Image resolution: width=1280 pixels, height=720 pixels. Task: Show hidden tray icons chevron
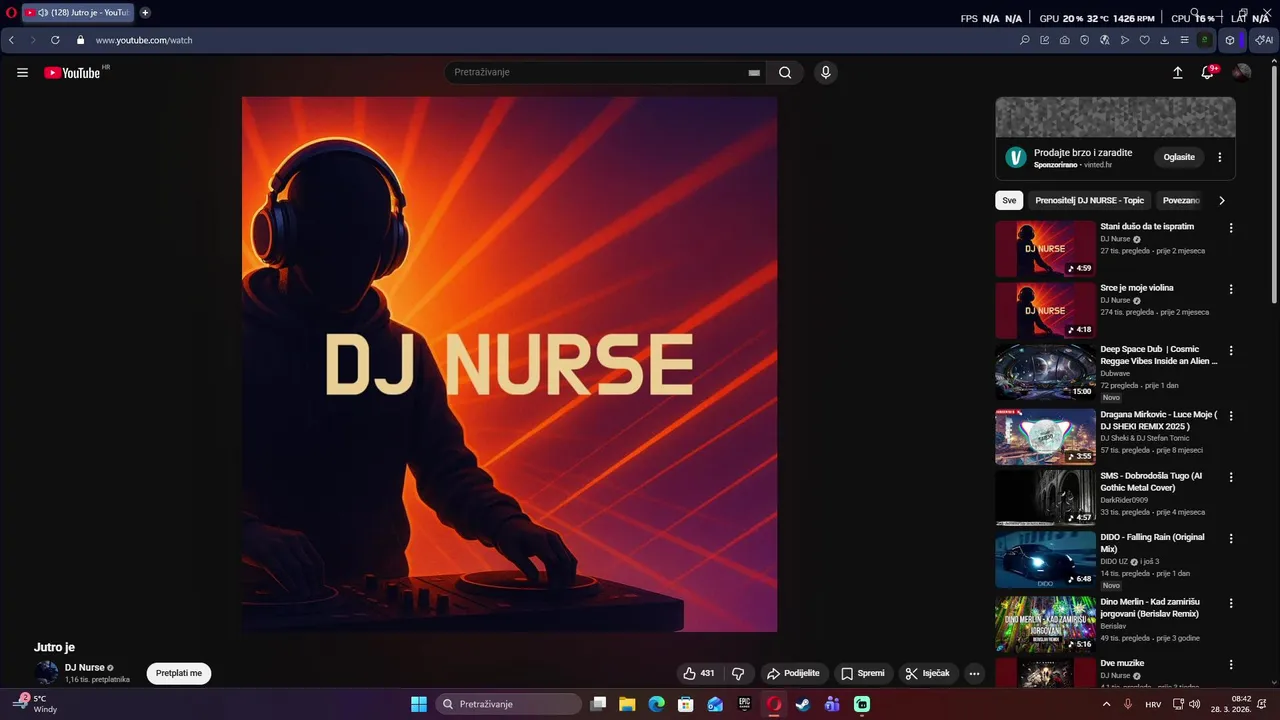point(1105,704)
